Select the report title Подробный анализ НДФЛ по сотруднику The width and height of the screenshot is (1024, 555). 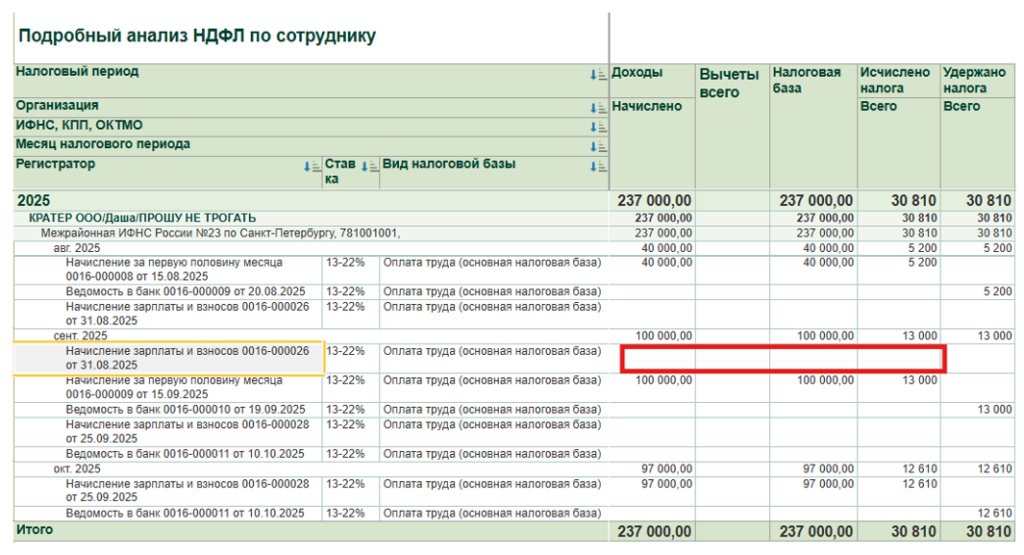(x=197, y=36)
